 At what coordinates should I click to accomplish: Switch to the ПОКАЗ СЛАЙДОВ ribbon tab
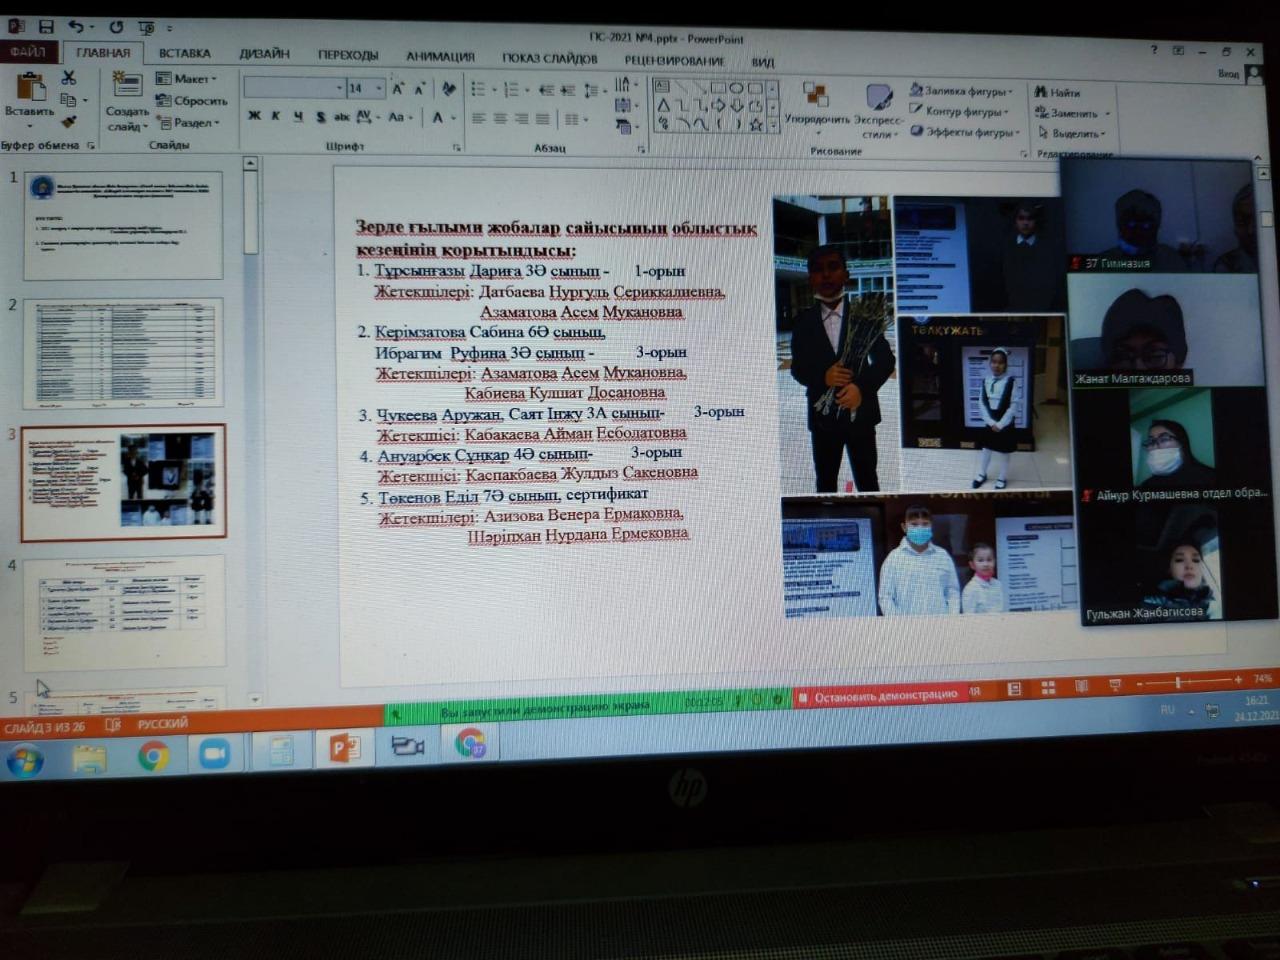[549, 59]
